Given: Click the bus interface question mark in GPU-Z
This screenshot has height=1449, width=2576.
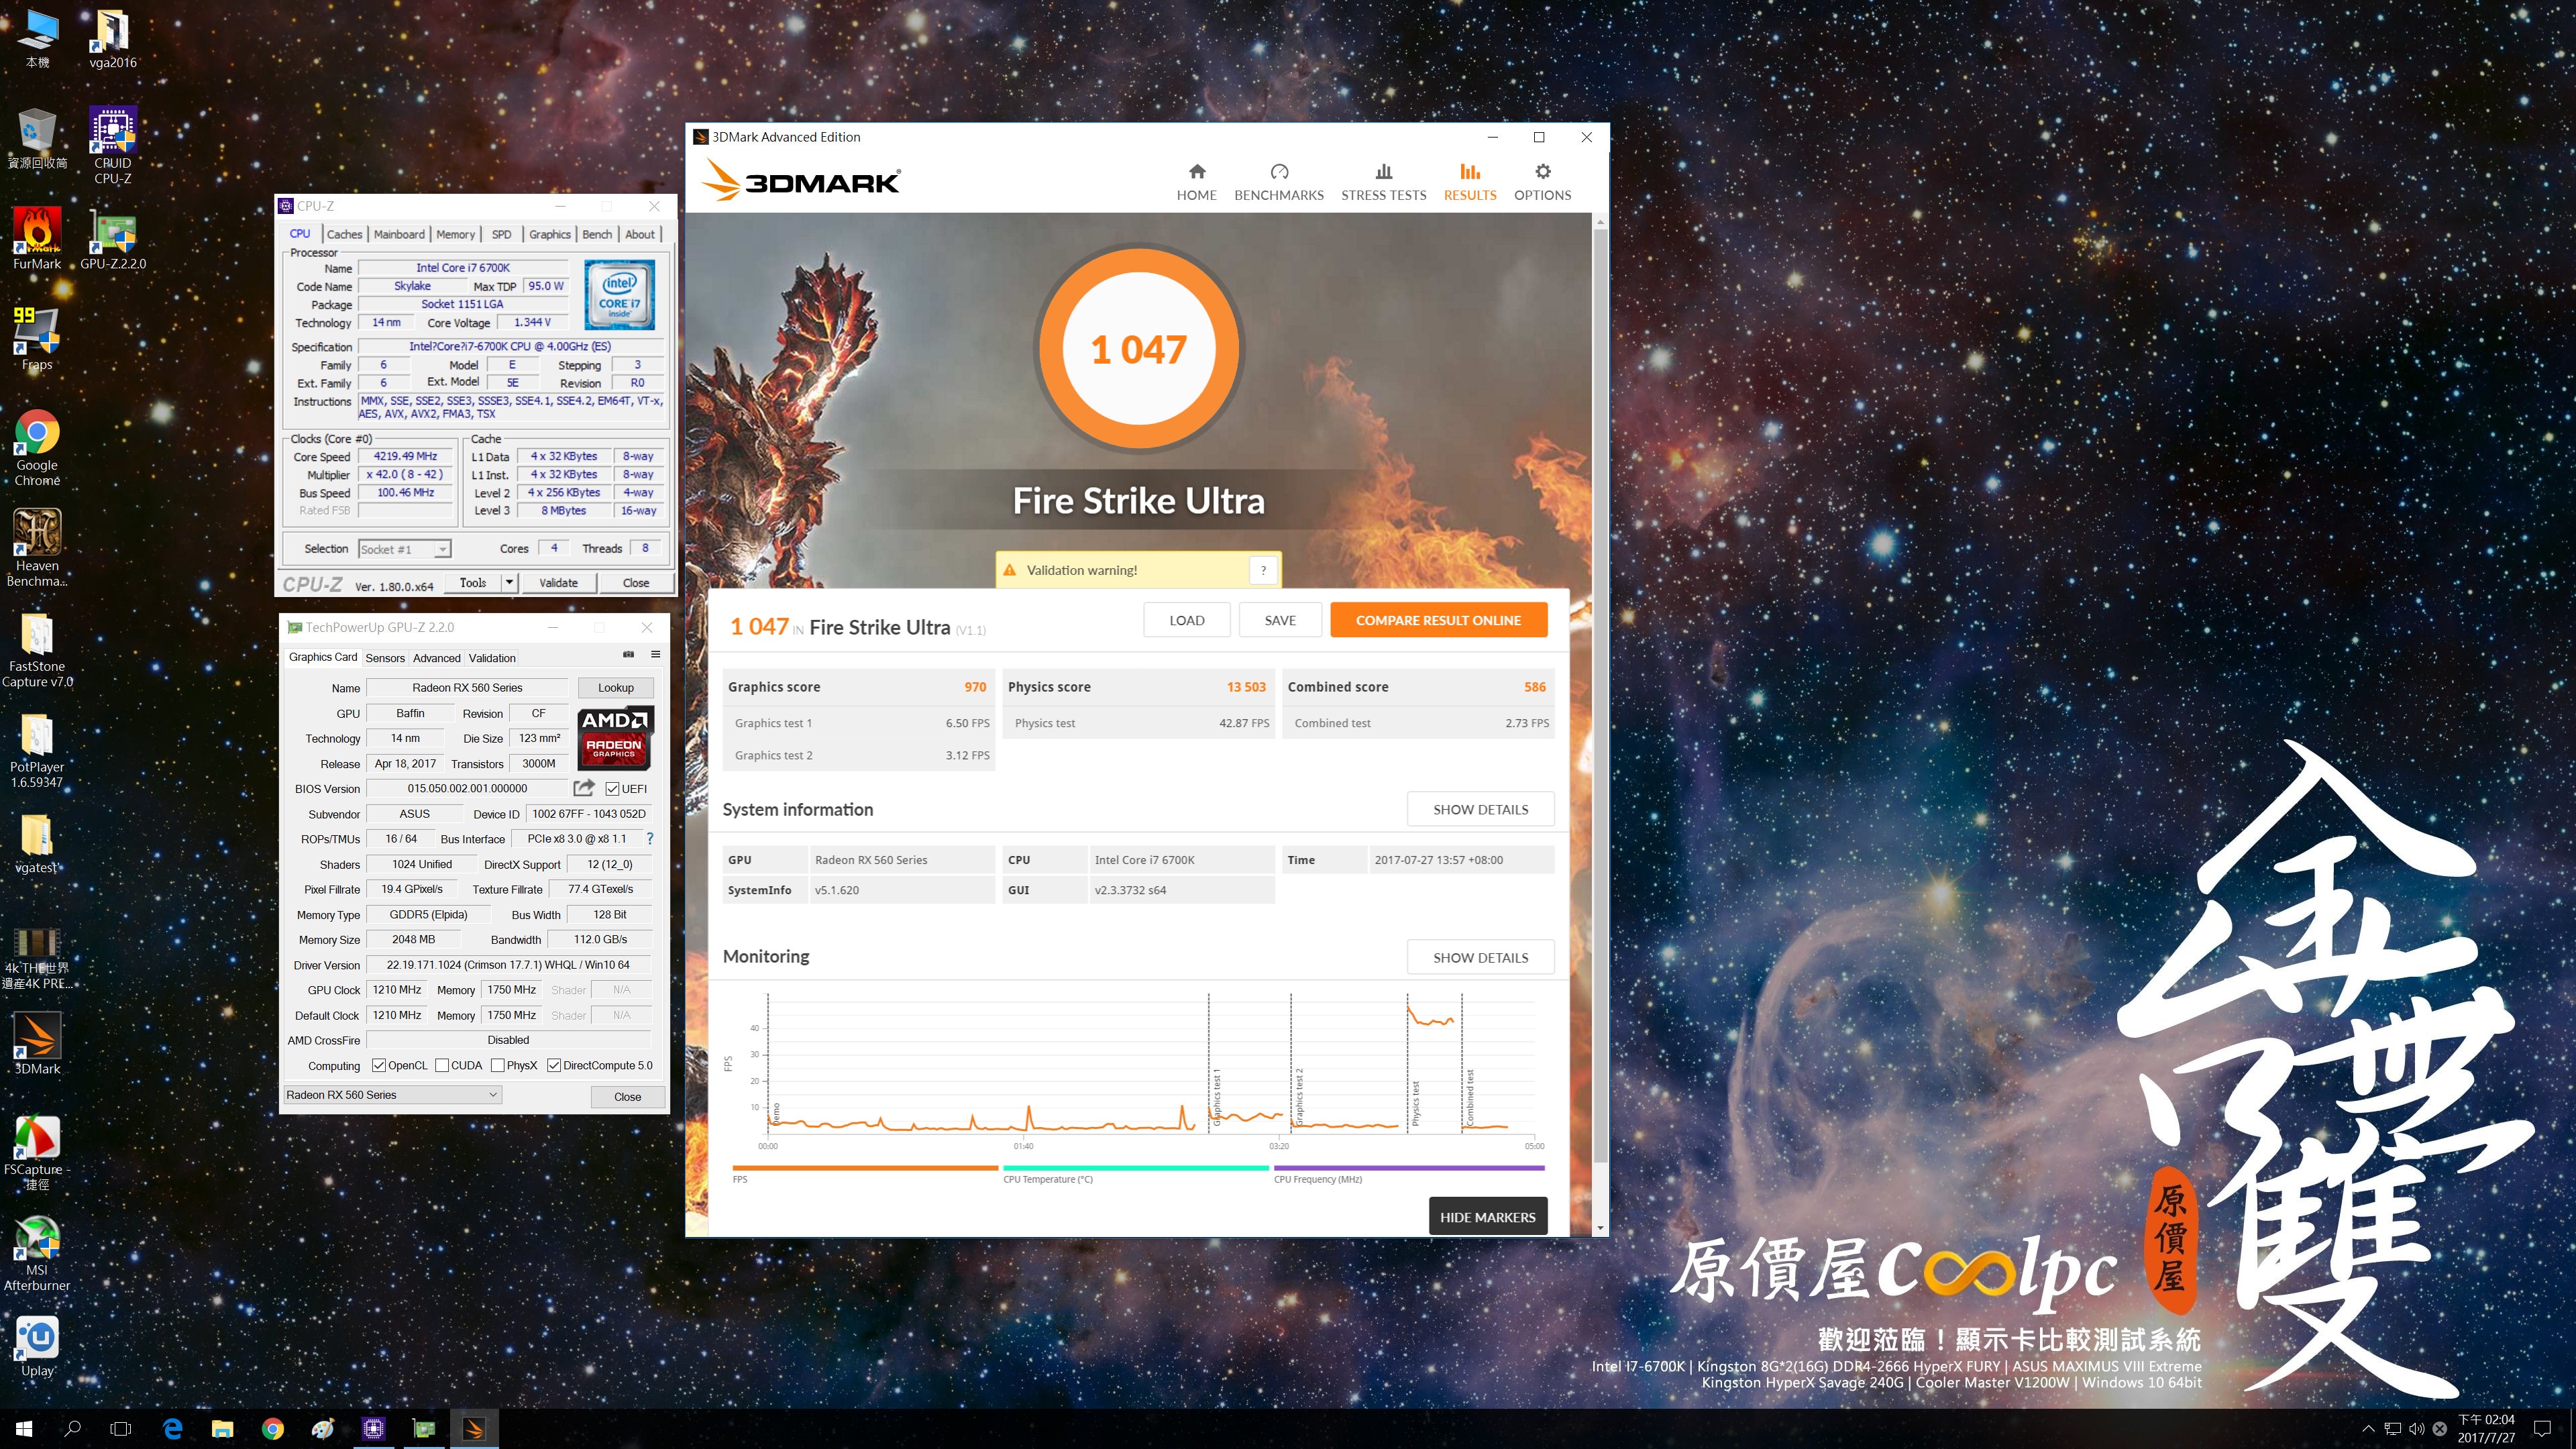Looking at the screenshot, I should [x=650, y=839].
